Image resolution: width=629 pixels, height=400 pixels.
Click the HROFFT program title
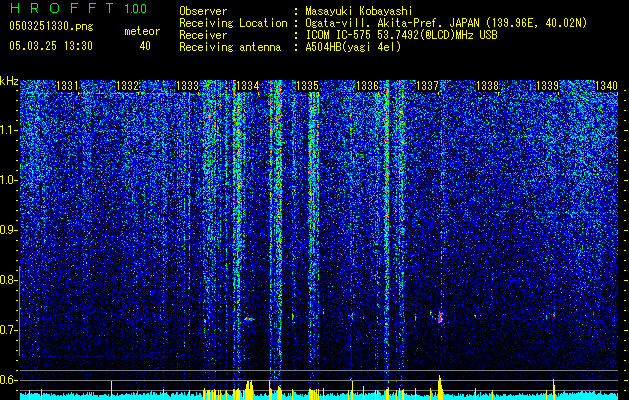pyautogui.click(x=63, y=8)
